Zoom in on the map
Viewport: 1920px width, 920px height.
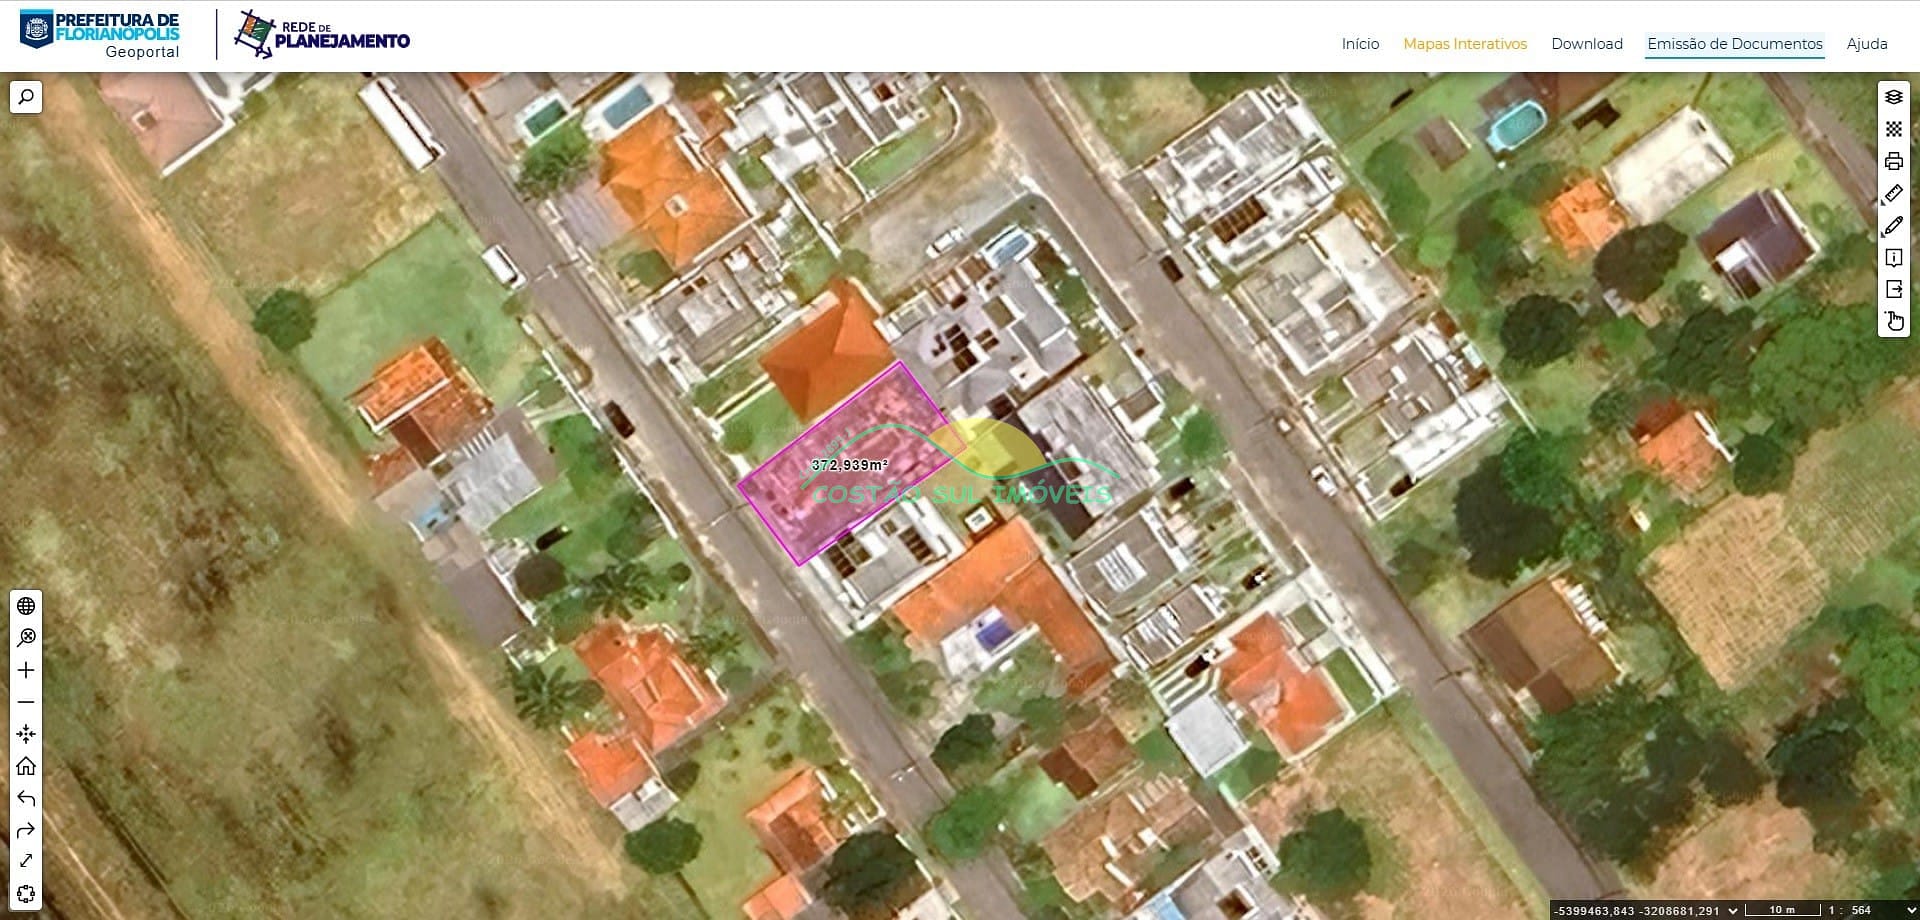pos(26,671)
